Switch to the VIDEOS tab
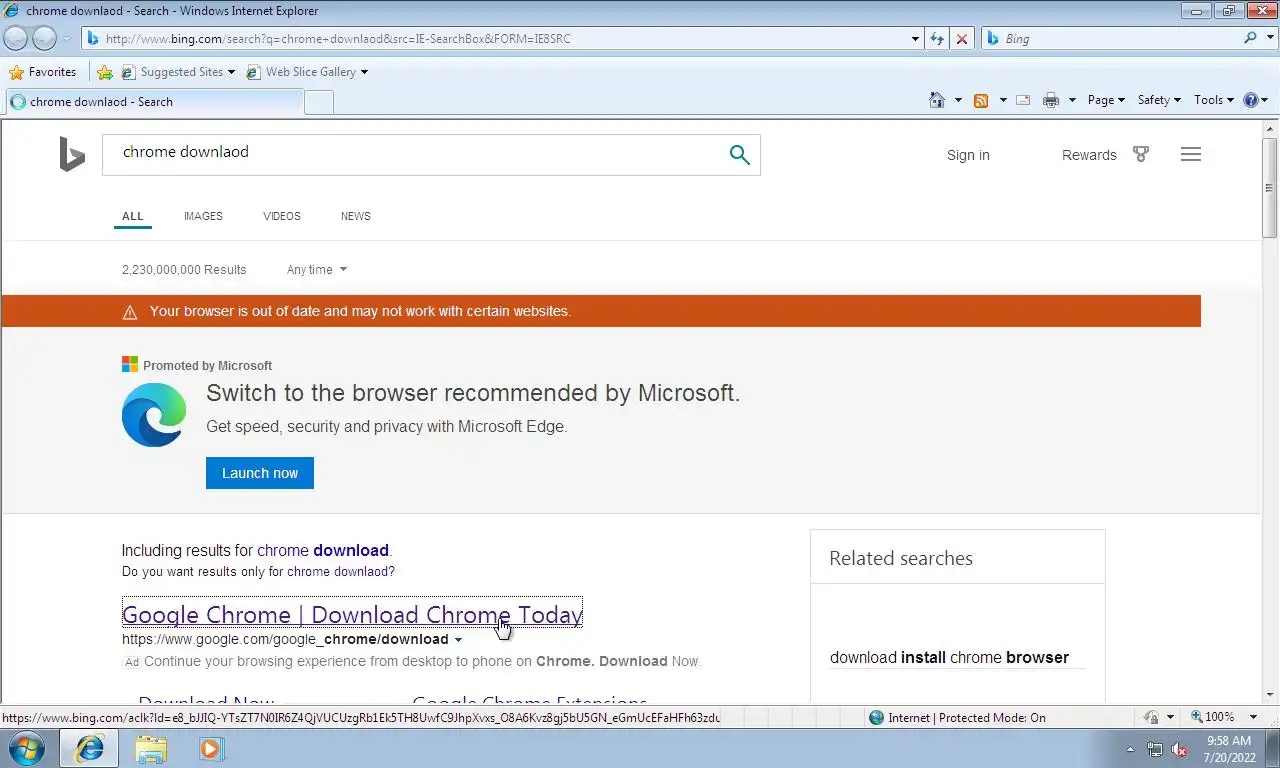Screen dimensions: 1280x768 (x=282, y=216)
